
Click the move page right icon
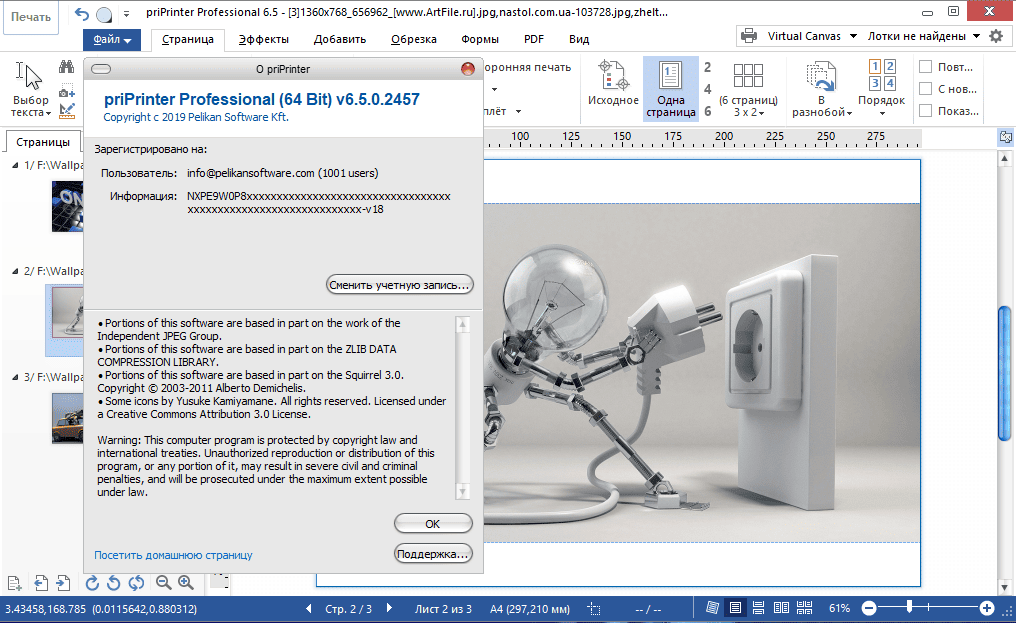pos(63,583)
